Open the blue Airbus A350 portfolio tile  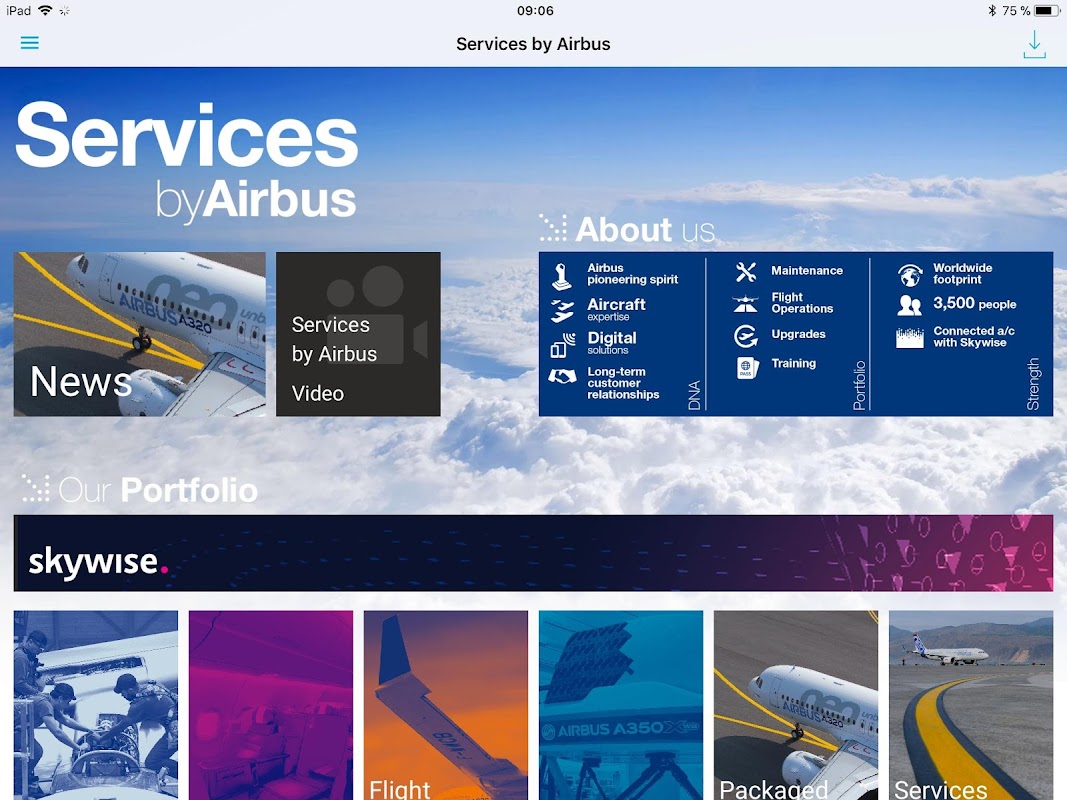tap(621, 705)
